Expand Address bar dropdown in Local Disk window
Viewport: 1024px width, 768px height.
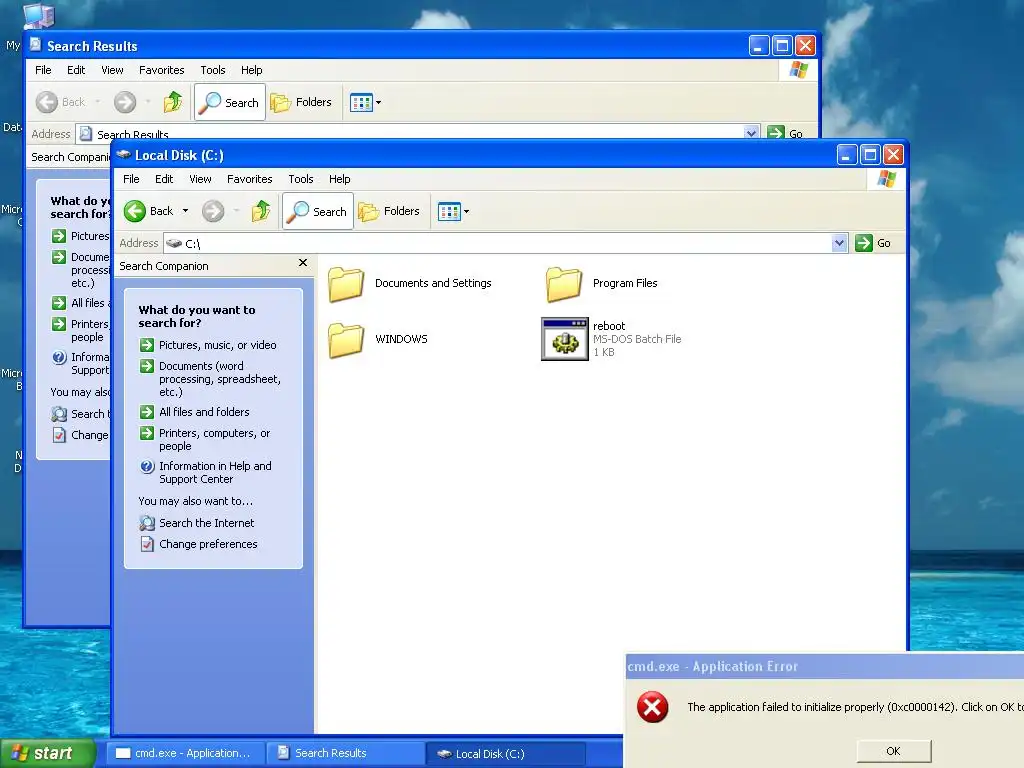pos(839,243)
